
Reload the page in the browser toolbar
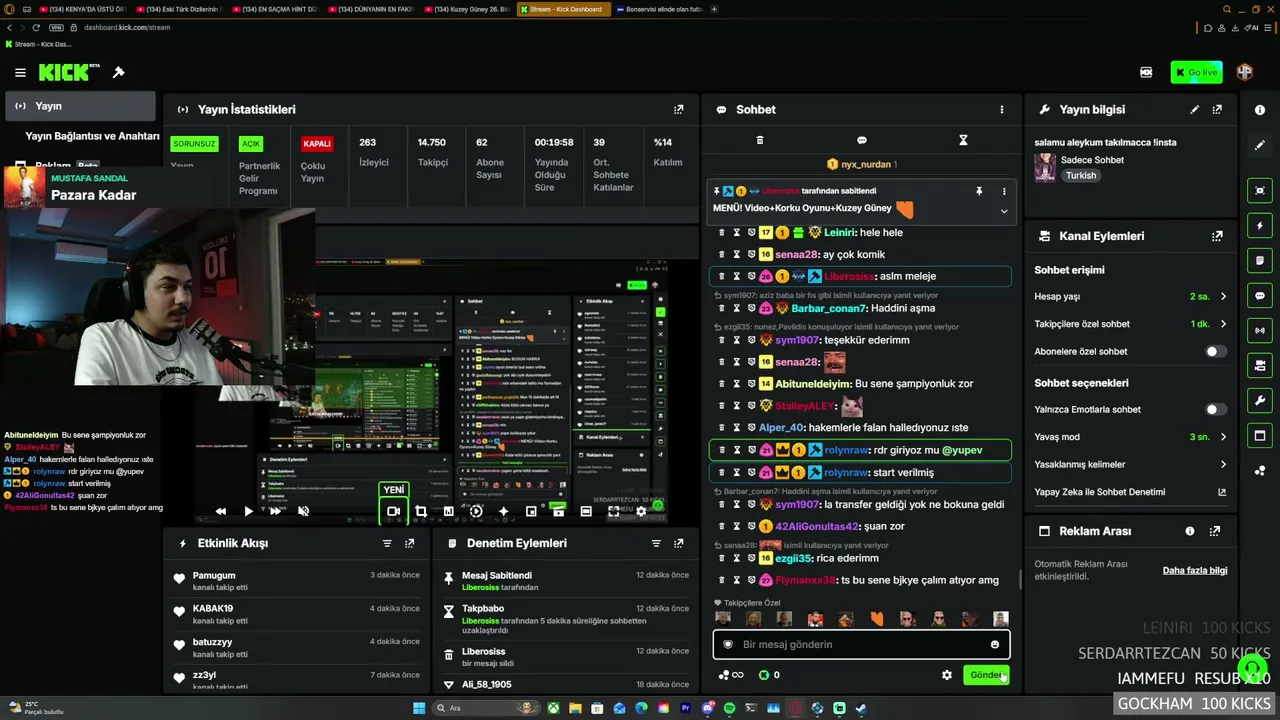click(x=36, y=27)
